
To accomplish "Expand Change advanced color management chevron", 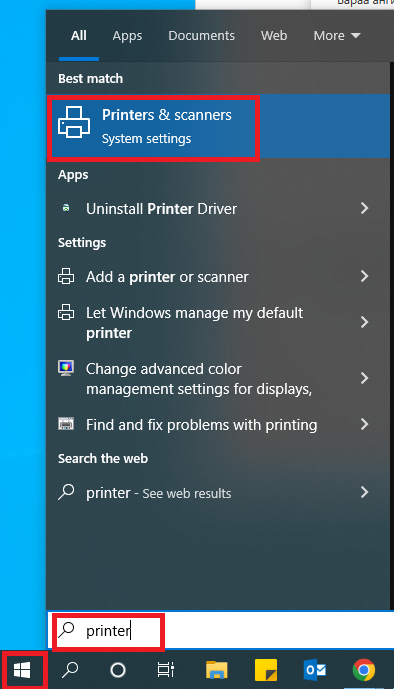I will 364,378.
